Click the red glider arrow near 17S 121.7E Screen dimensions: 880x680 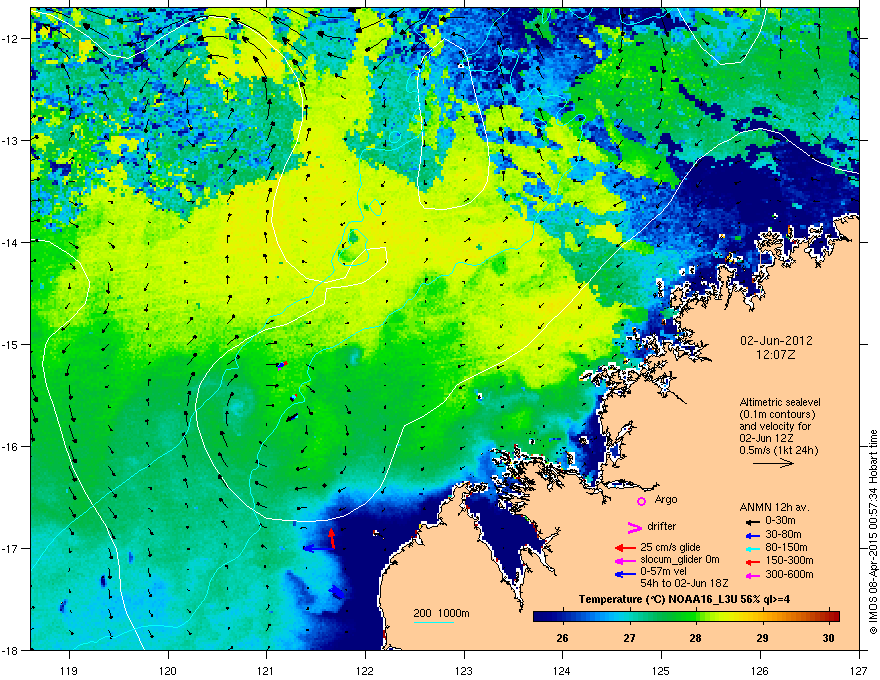pyautogui.click(x=332, y=538)
